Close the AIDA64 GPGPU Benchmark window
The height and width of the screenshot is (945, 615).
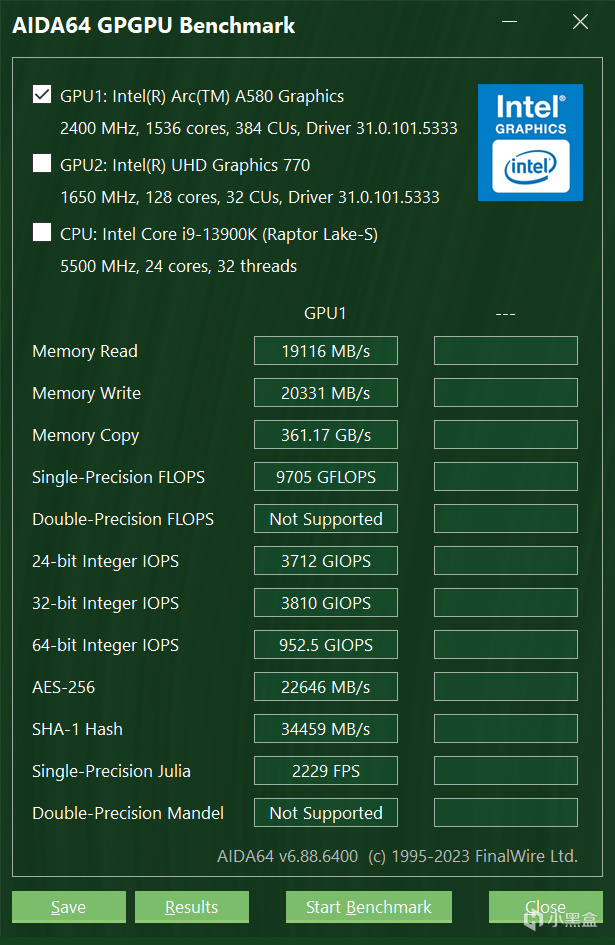tap(579, 22)
